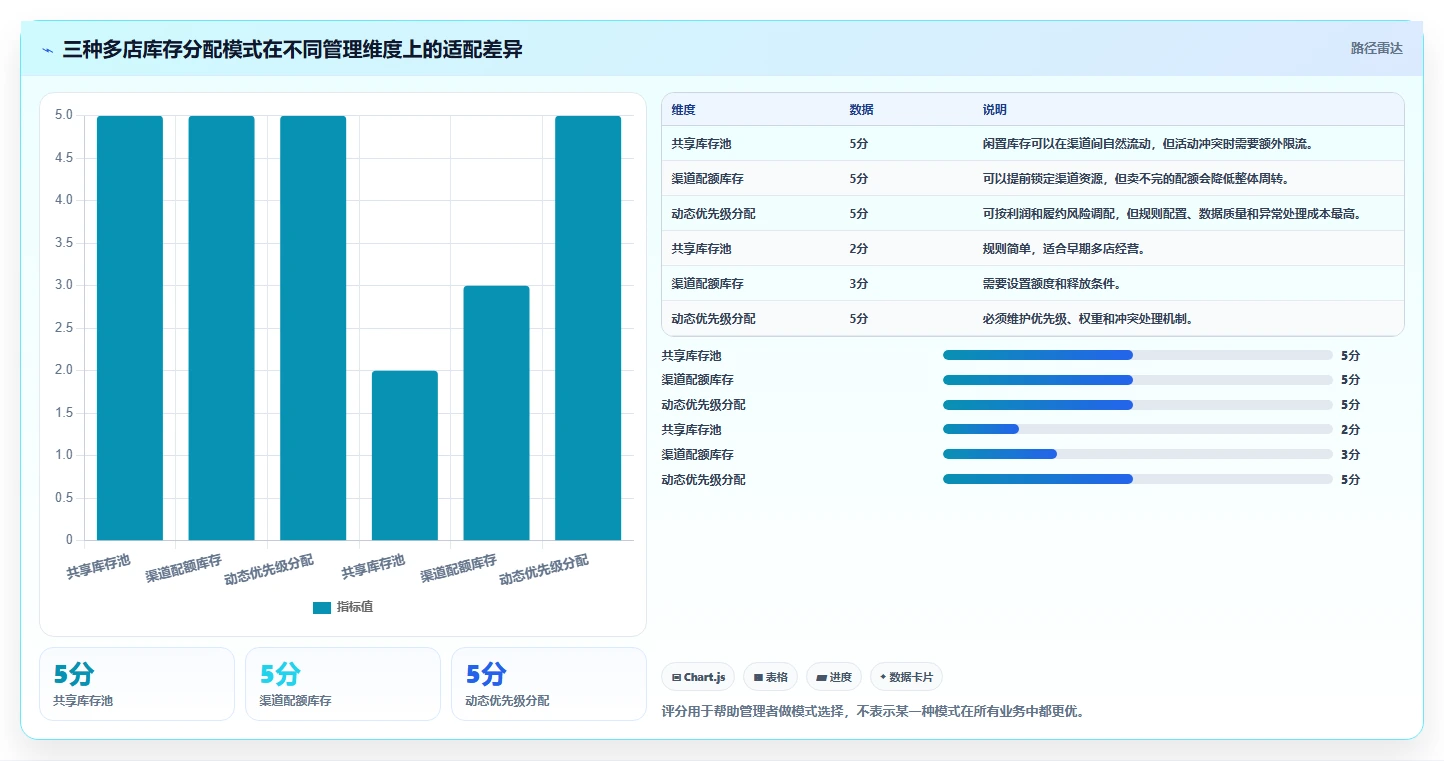Click 动态优先级分配 in the 必须维护优先级 table row
The image size is (1444, 761).
pos(714,319)
